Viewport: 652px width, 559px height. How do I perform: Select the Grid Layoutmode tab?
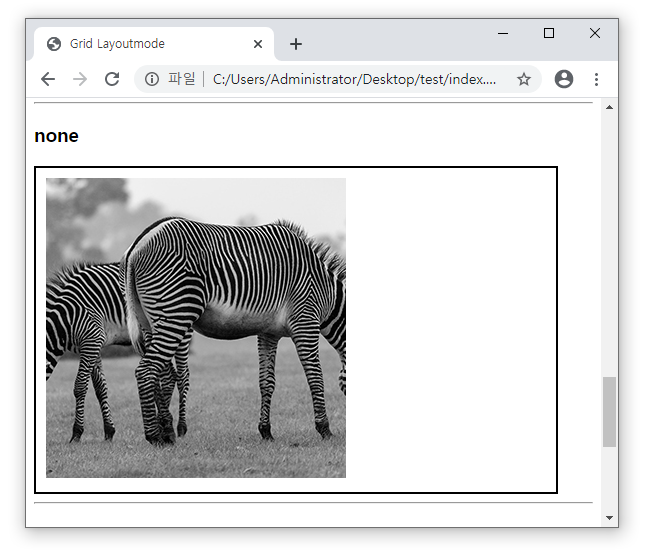point(154,44)
